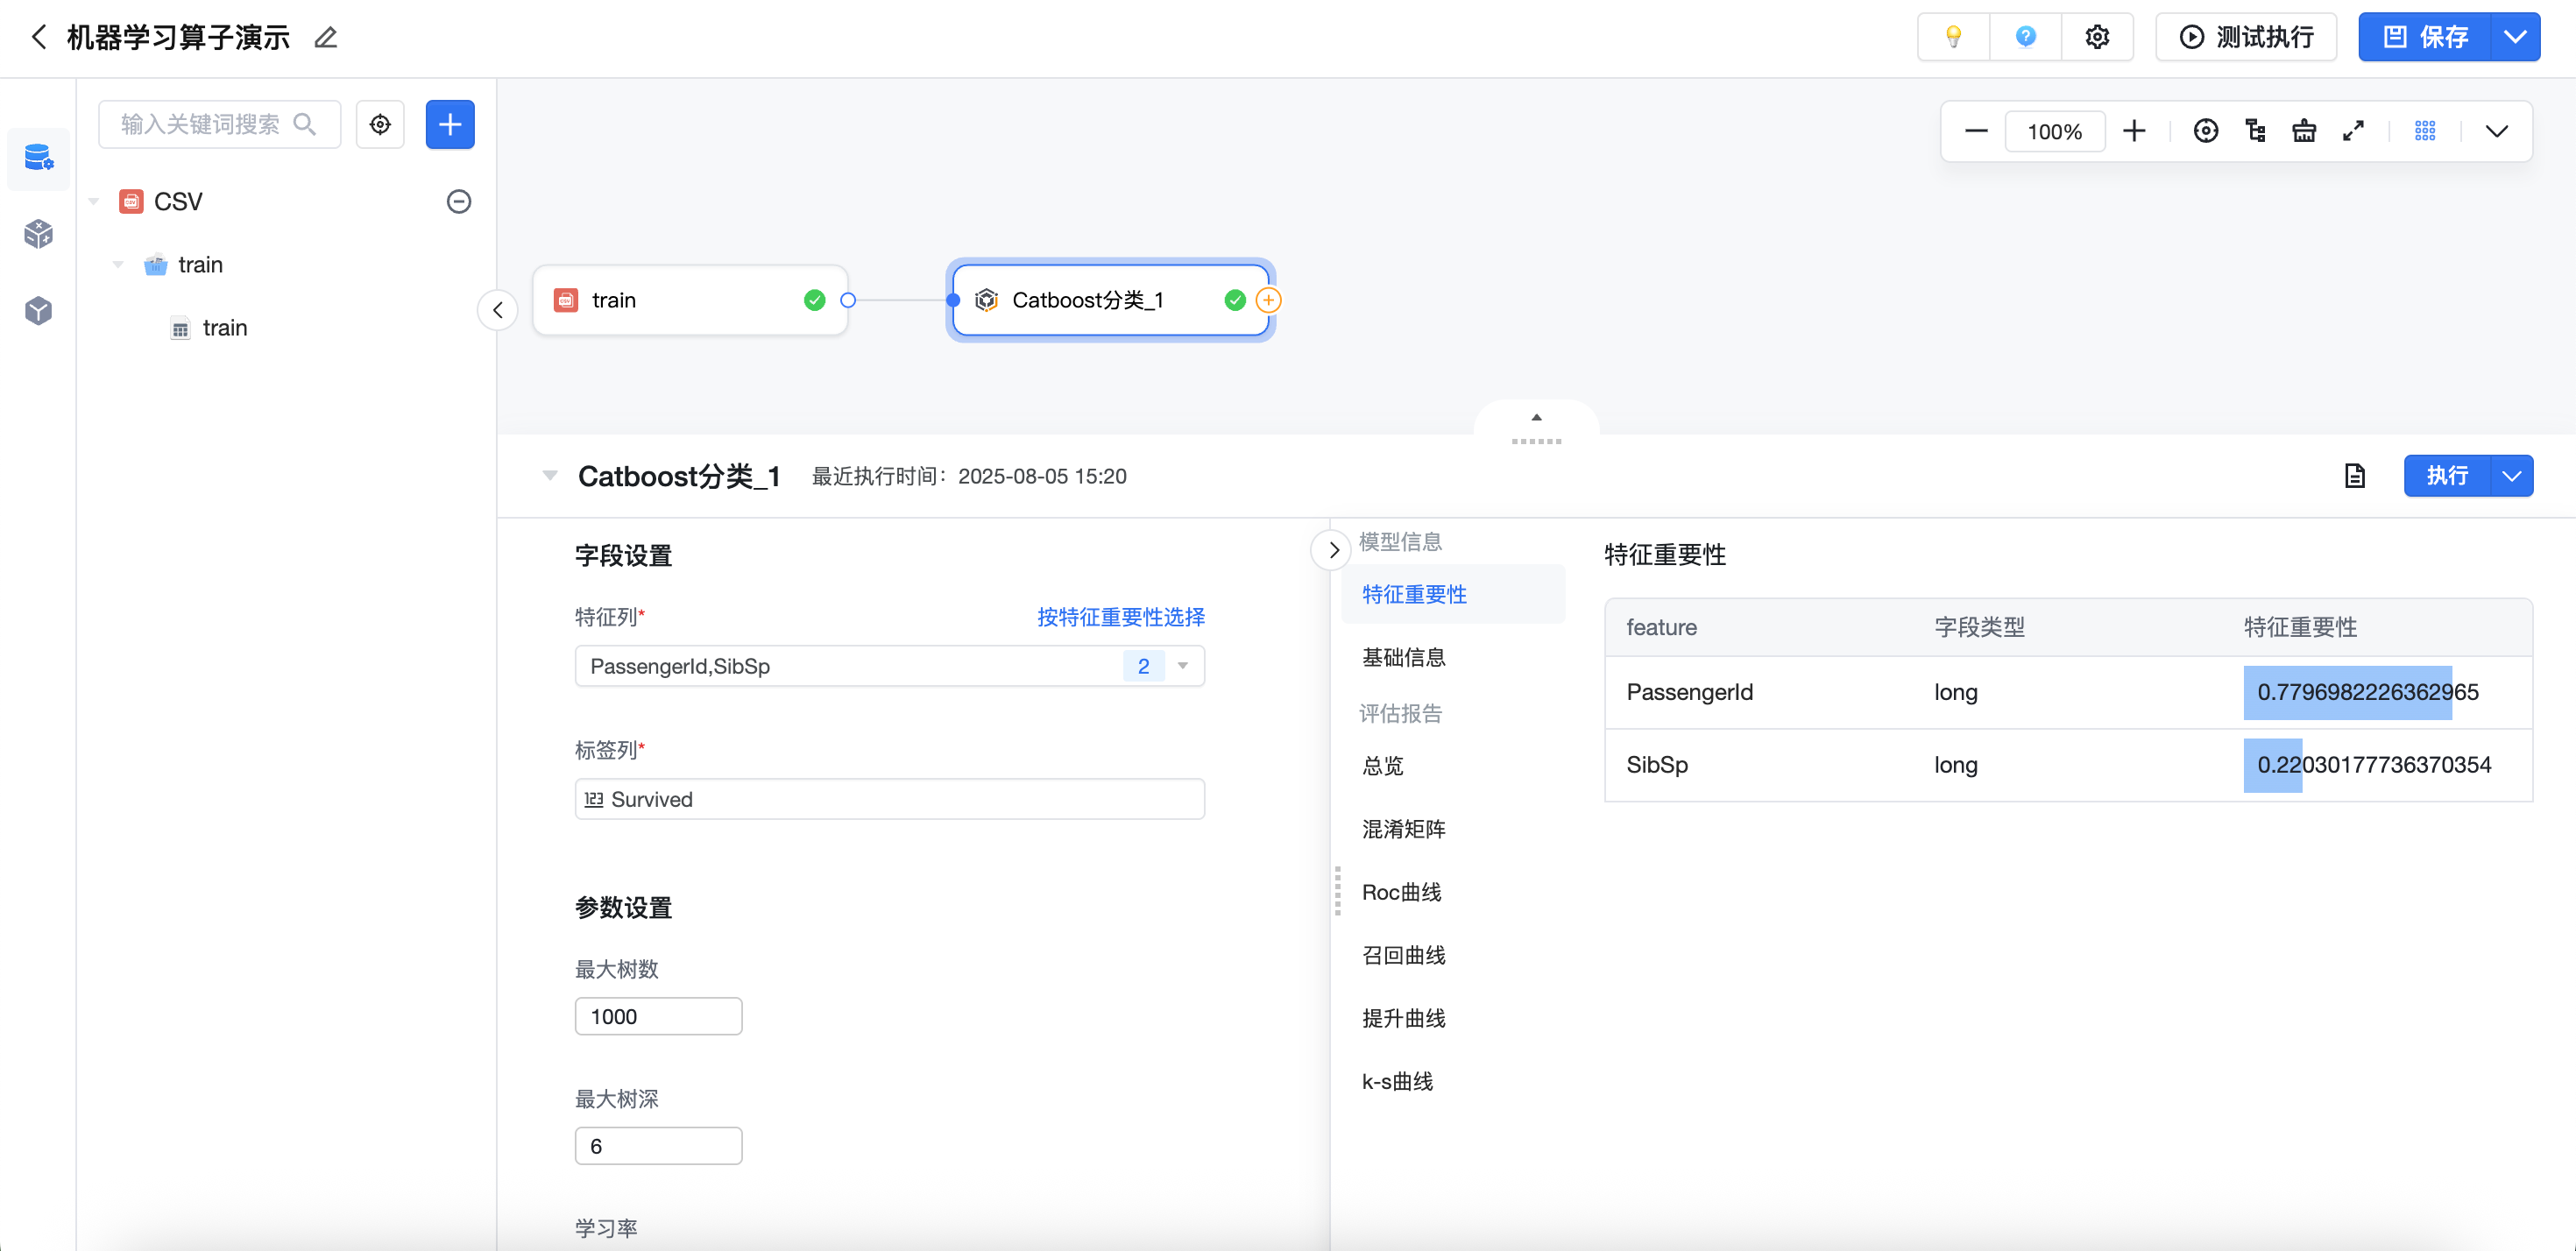Open the log document icon beside 执行
The image size is (2576, 1251).
point(2354,476)
